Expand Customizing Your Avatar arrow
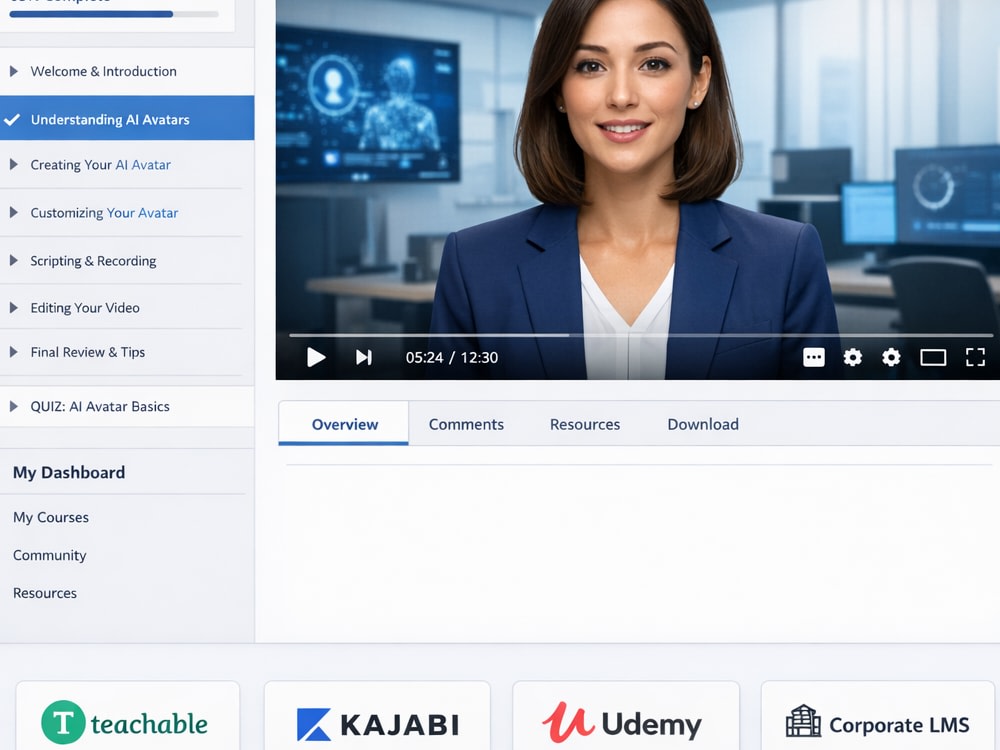The width and height of the screenshot is (1000, 750). 13,212
